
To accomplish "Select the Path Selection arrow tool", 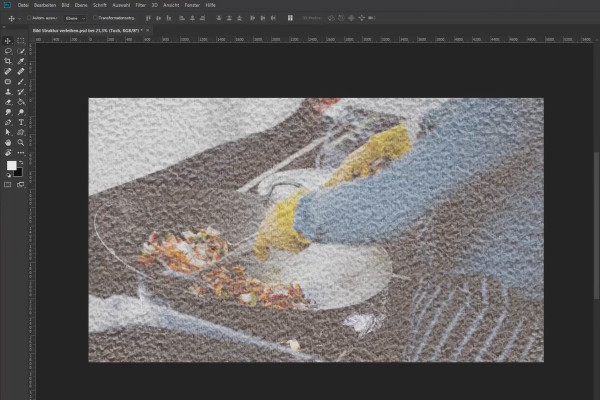I will (8, 132).
